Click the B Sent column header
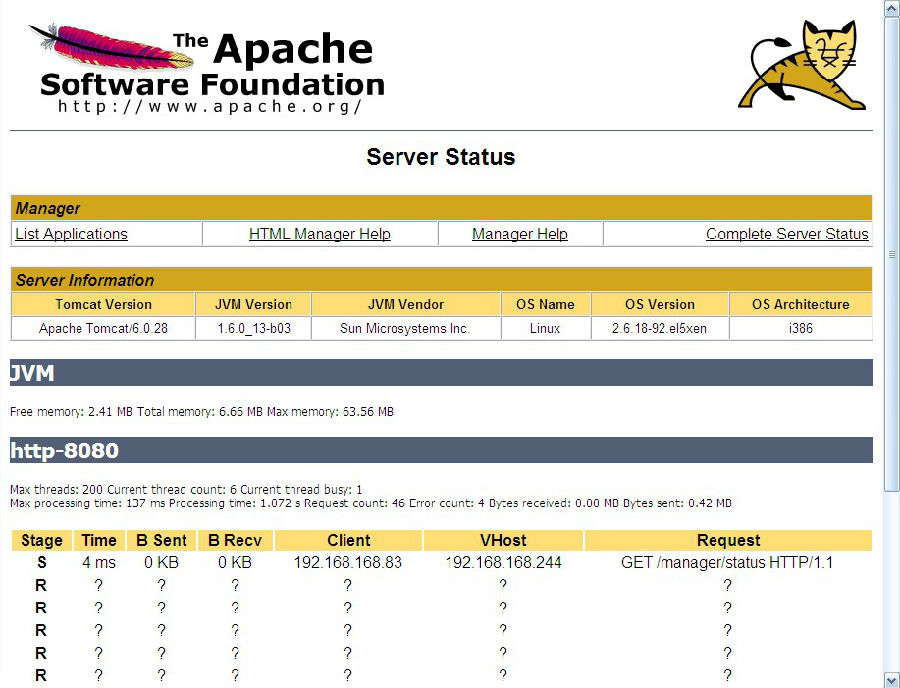 [x=161, y=541]
